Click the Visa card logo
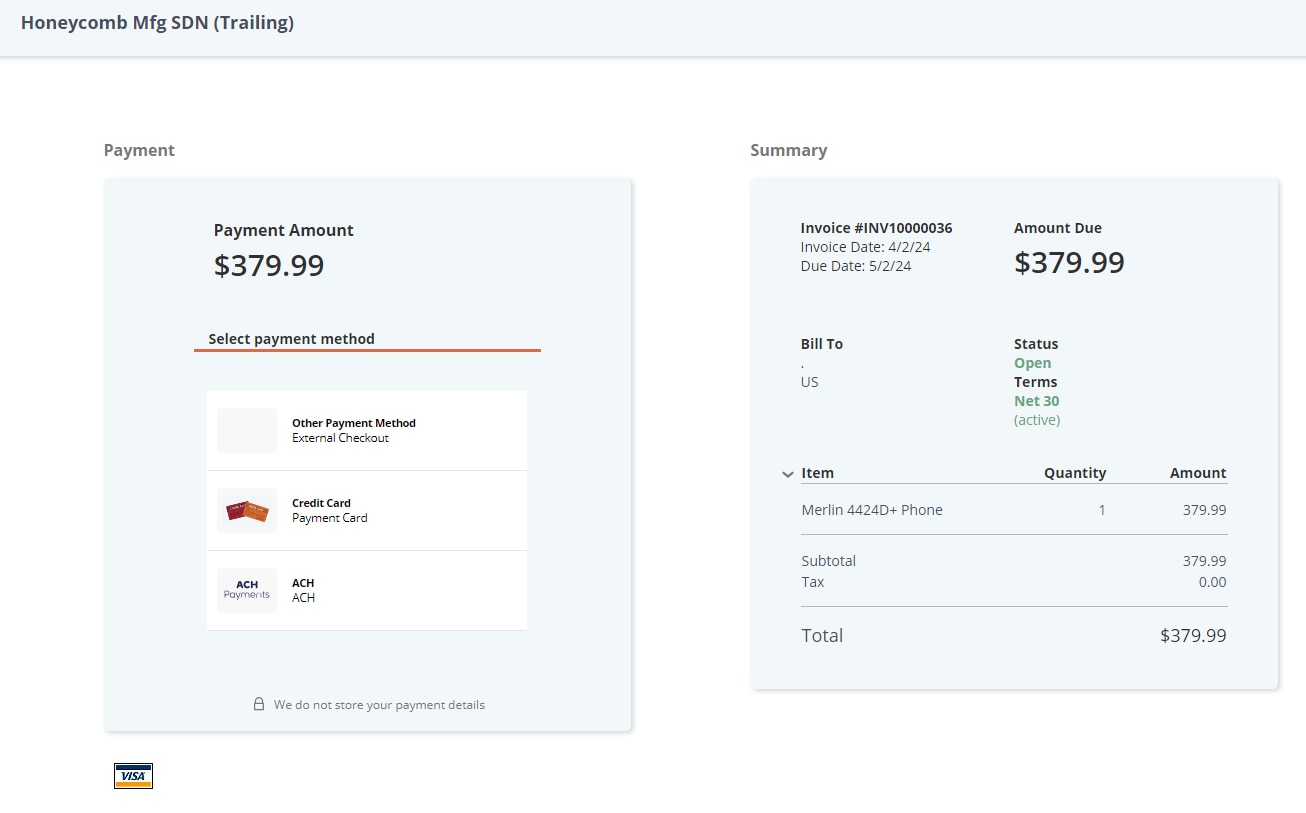This screenshot has width=1306, height=813. tap(133, 776)
